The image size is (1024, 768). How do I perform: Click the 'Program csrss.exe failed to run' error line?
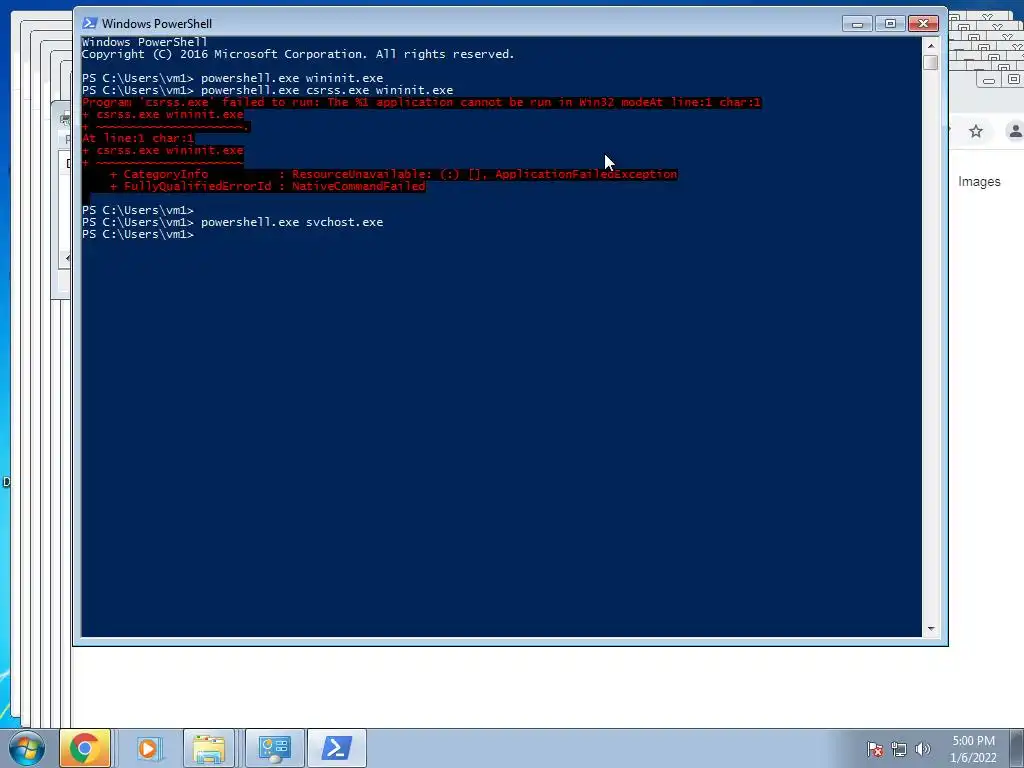pyautogui.click(x=421, y=103)
